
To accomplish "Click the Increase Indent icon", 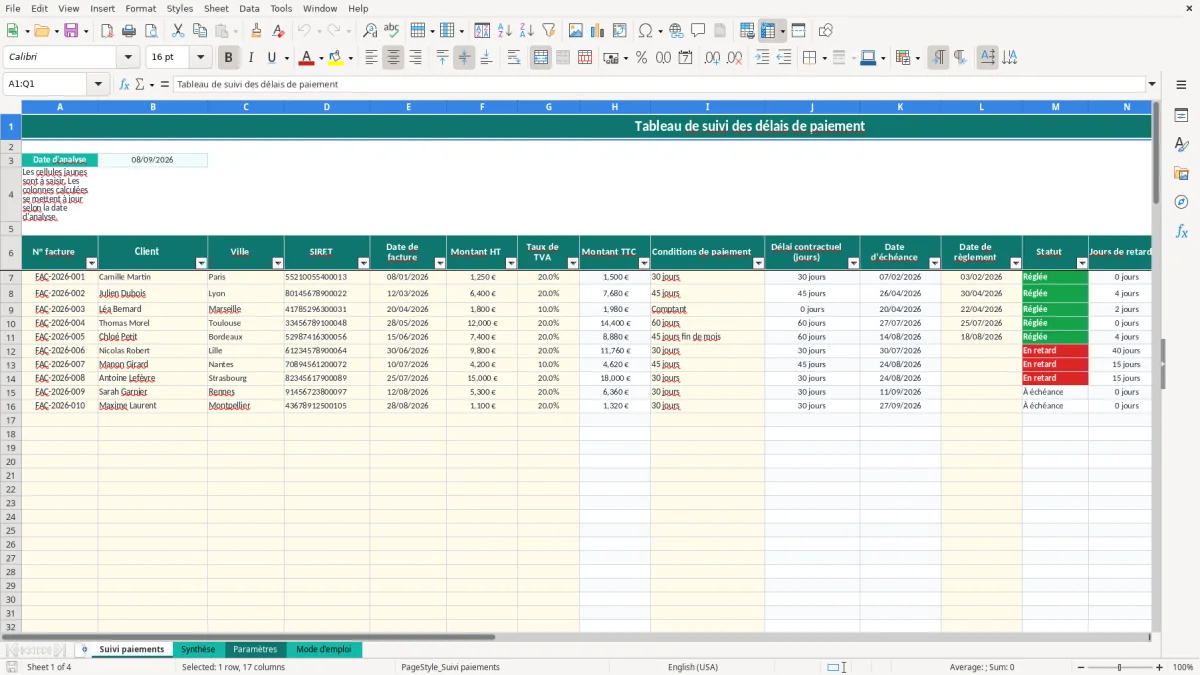I will coord(763,58).
